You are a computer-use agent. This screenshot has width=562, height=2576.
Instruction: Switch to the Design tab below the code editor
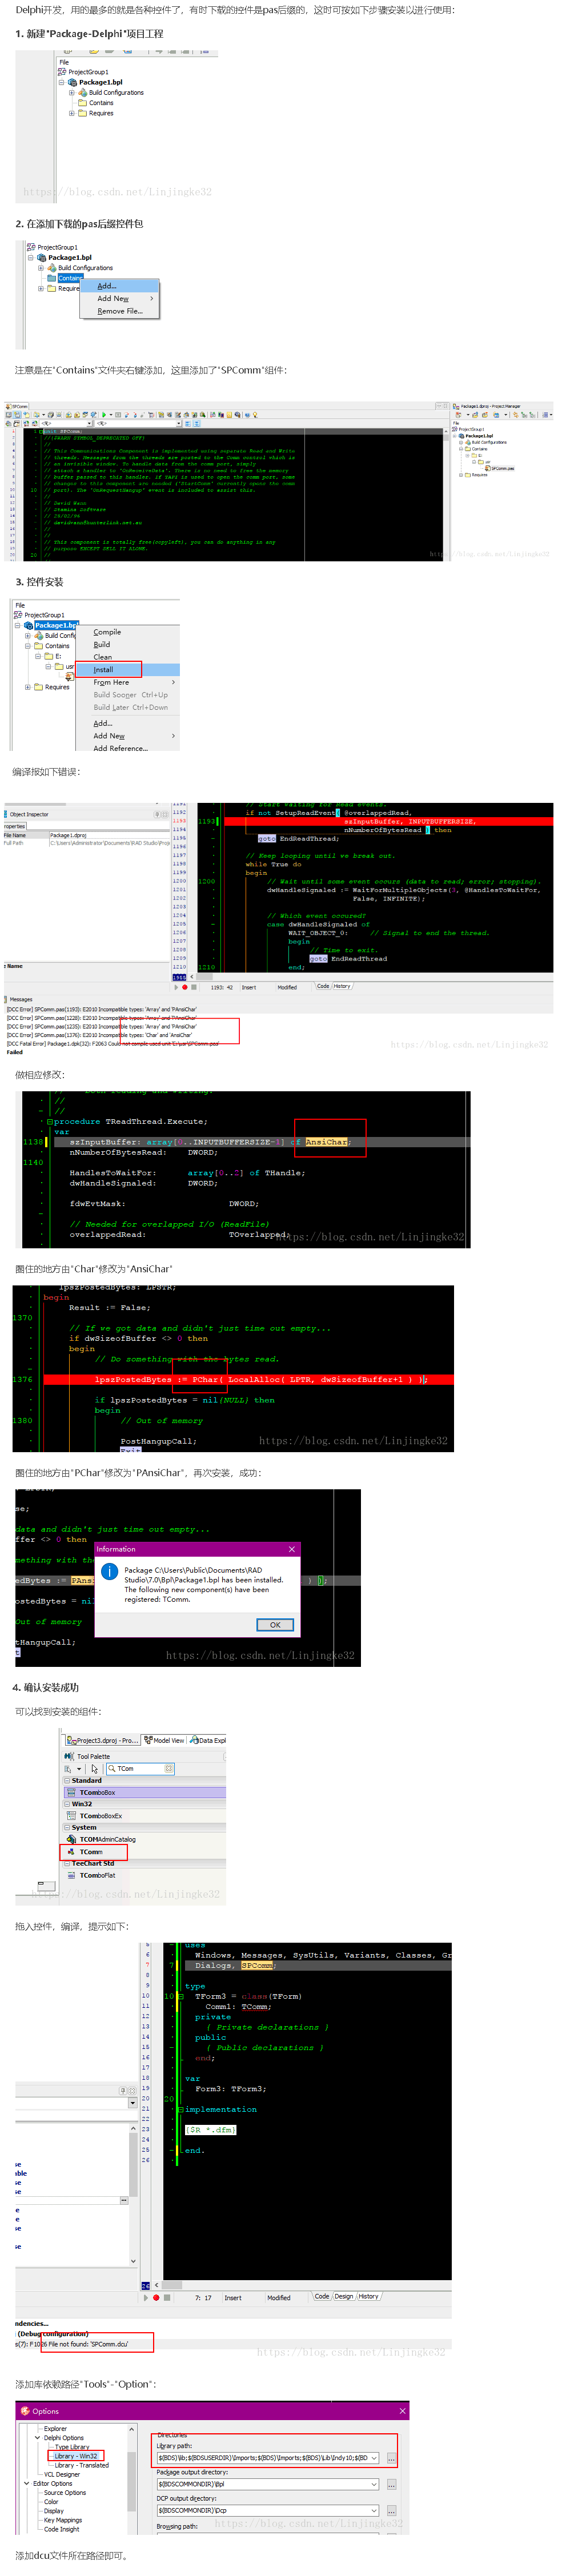pos(344,2296)
